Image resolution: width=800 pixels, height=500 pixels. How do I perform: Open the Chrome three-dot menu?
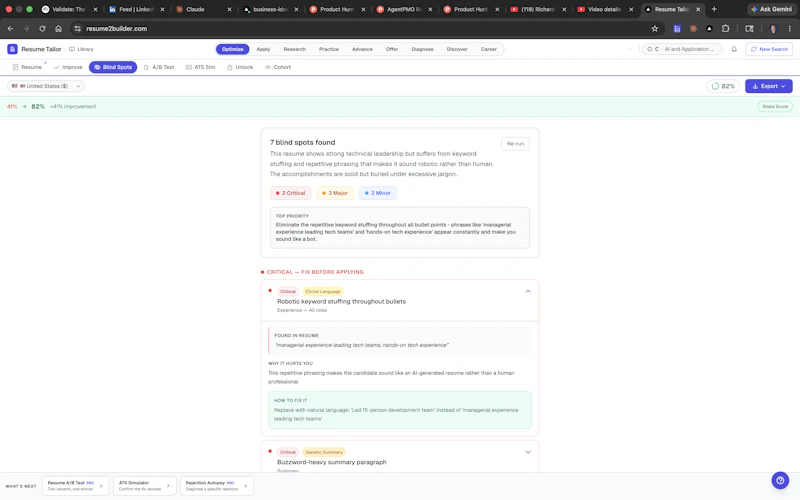[789, 29]
